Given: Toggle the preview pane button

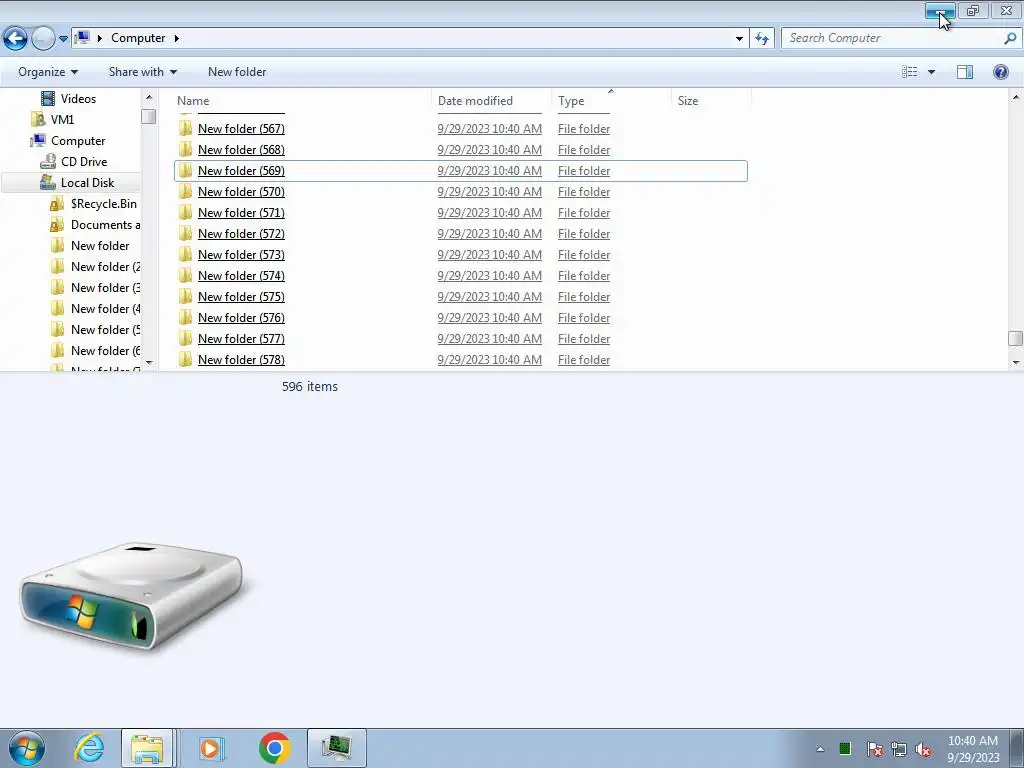Looking at the screenshot, I should (x=965, y=72).
